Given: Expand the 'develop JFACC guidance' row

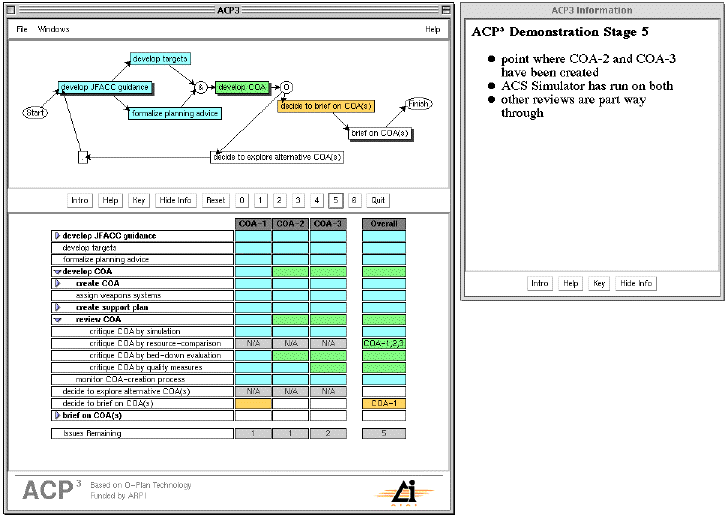Looking at the screenshot, I should 57,236.
